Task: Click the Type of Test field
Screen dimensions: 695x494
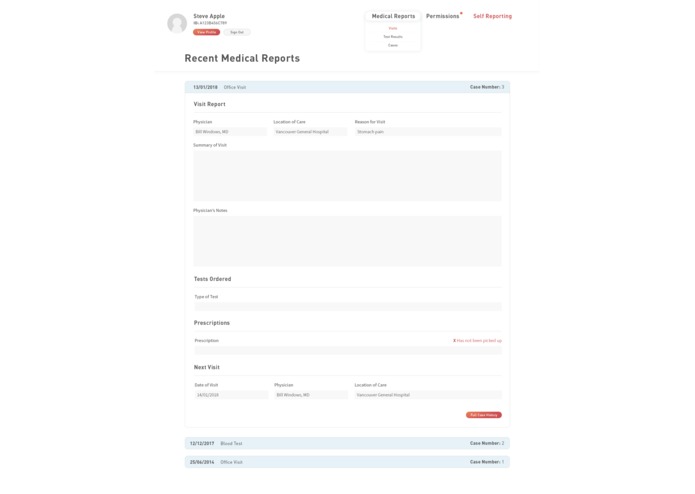Action: pyautogui.click(x=348, y=307)
